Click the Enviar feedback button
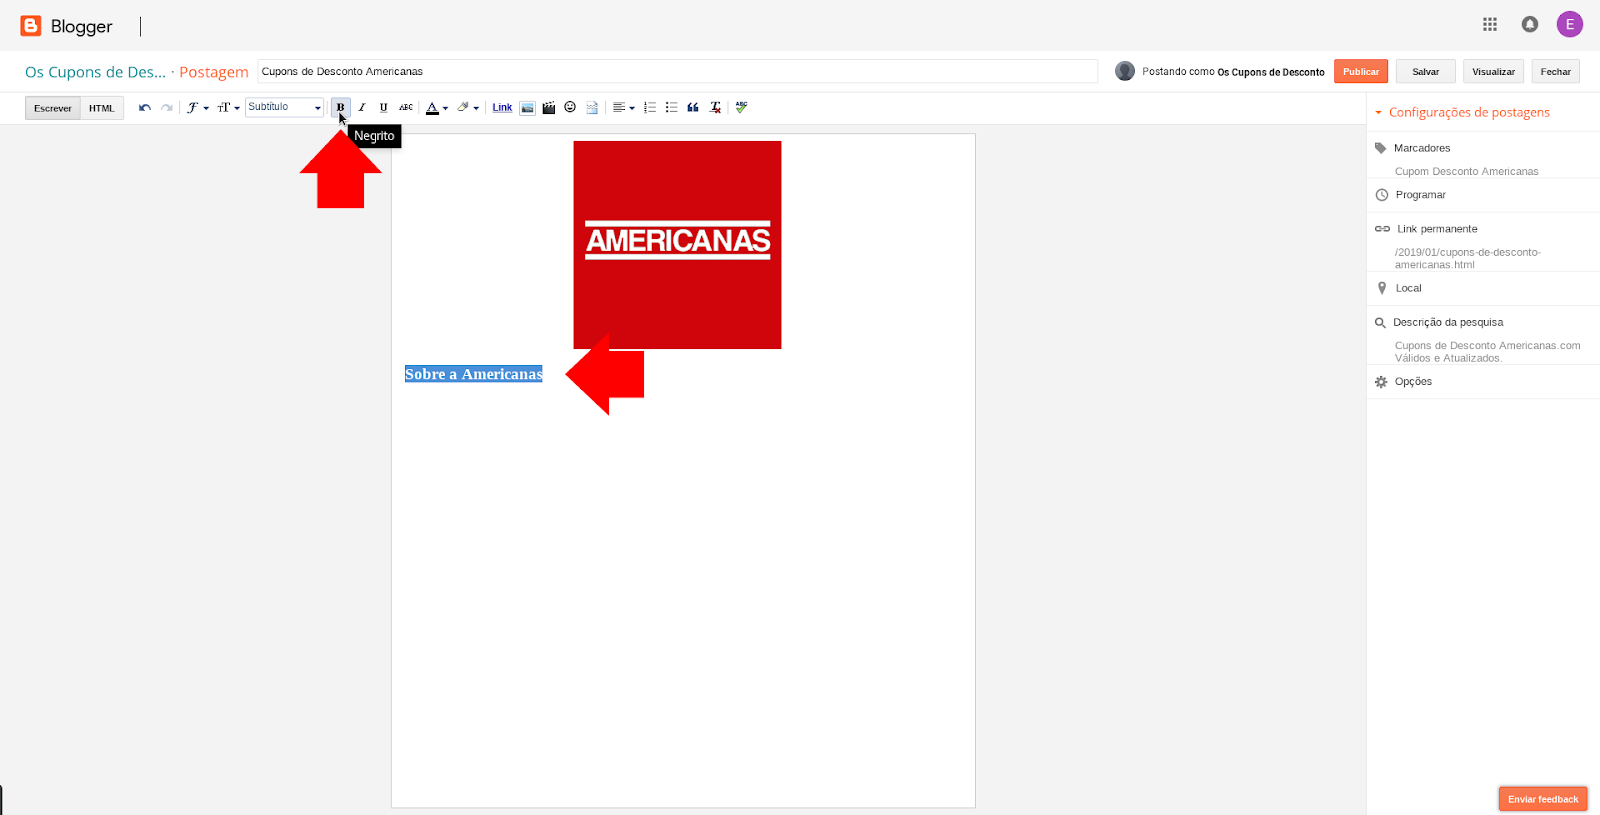 tap(1543, 799)
